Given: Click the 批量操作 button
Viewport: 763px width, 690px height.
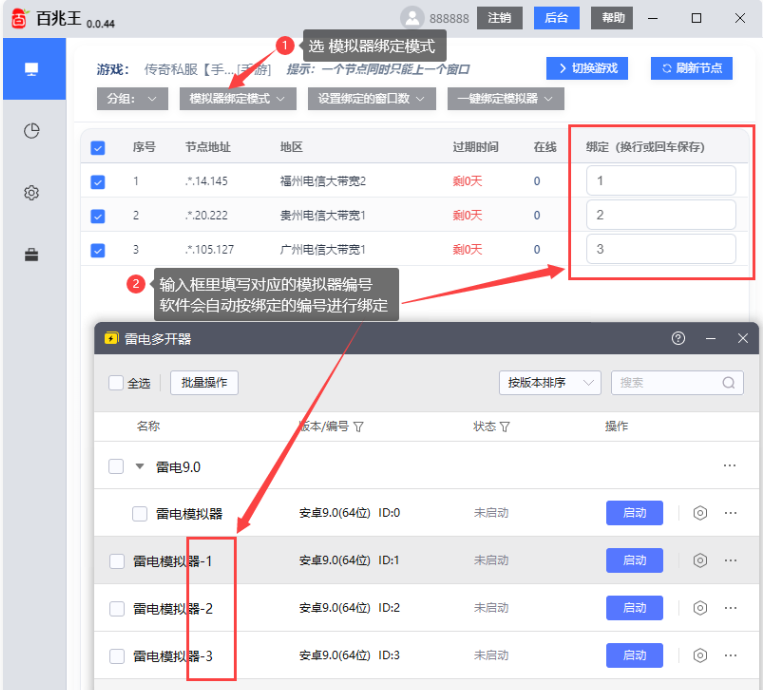Looking at the screenshot, I should [x=204, y=383].
